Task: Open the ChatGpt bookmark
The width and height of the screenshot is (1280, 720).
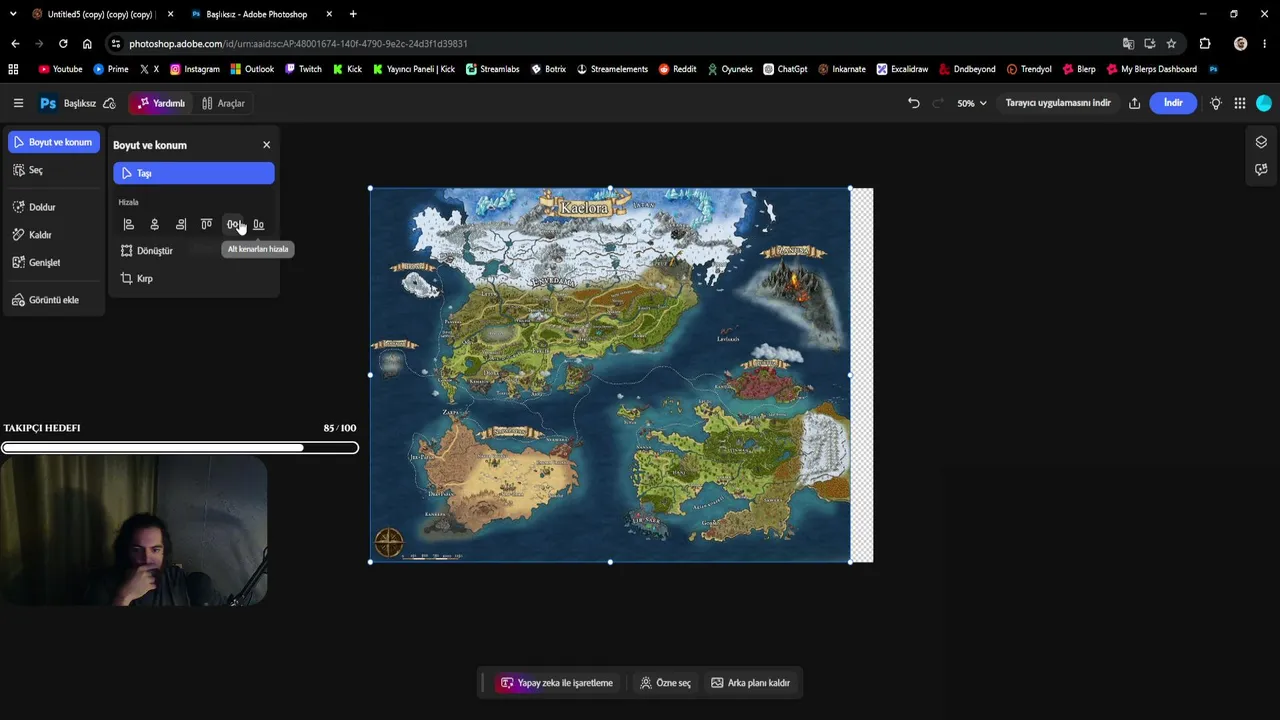Action: coord(785,69)
